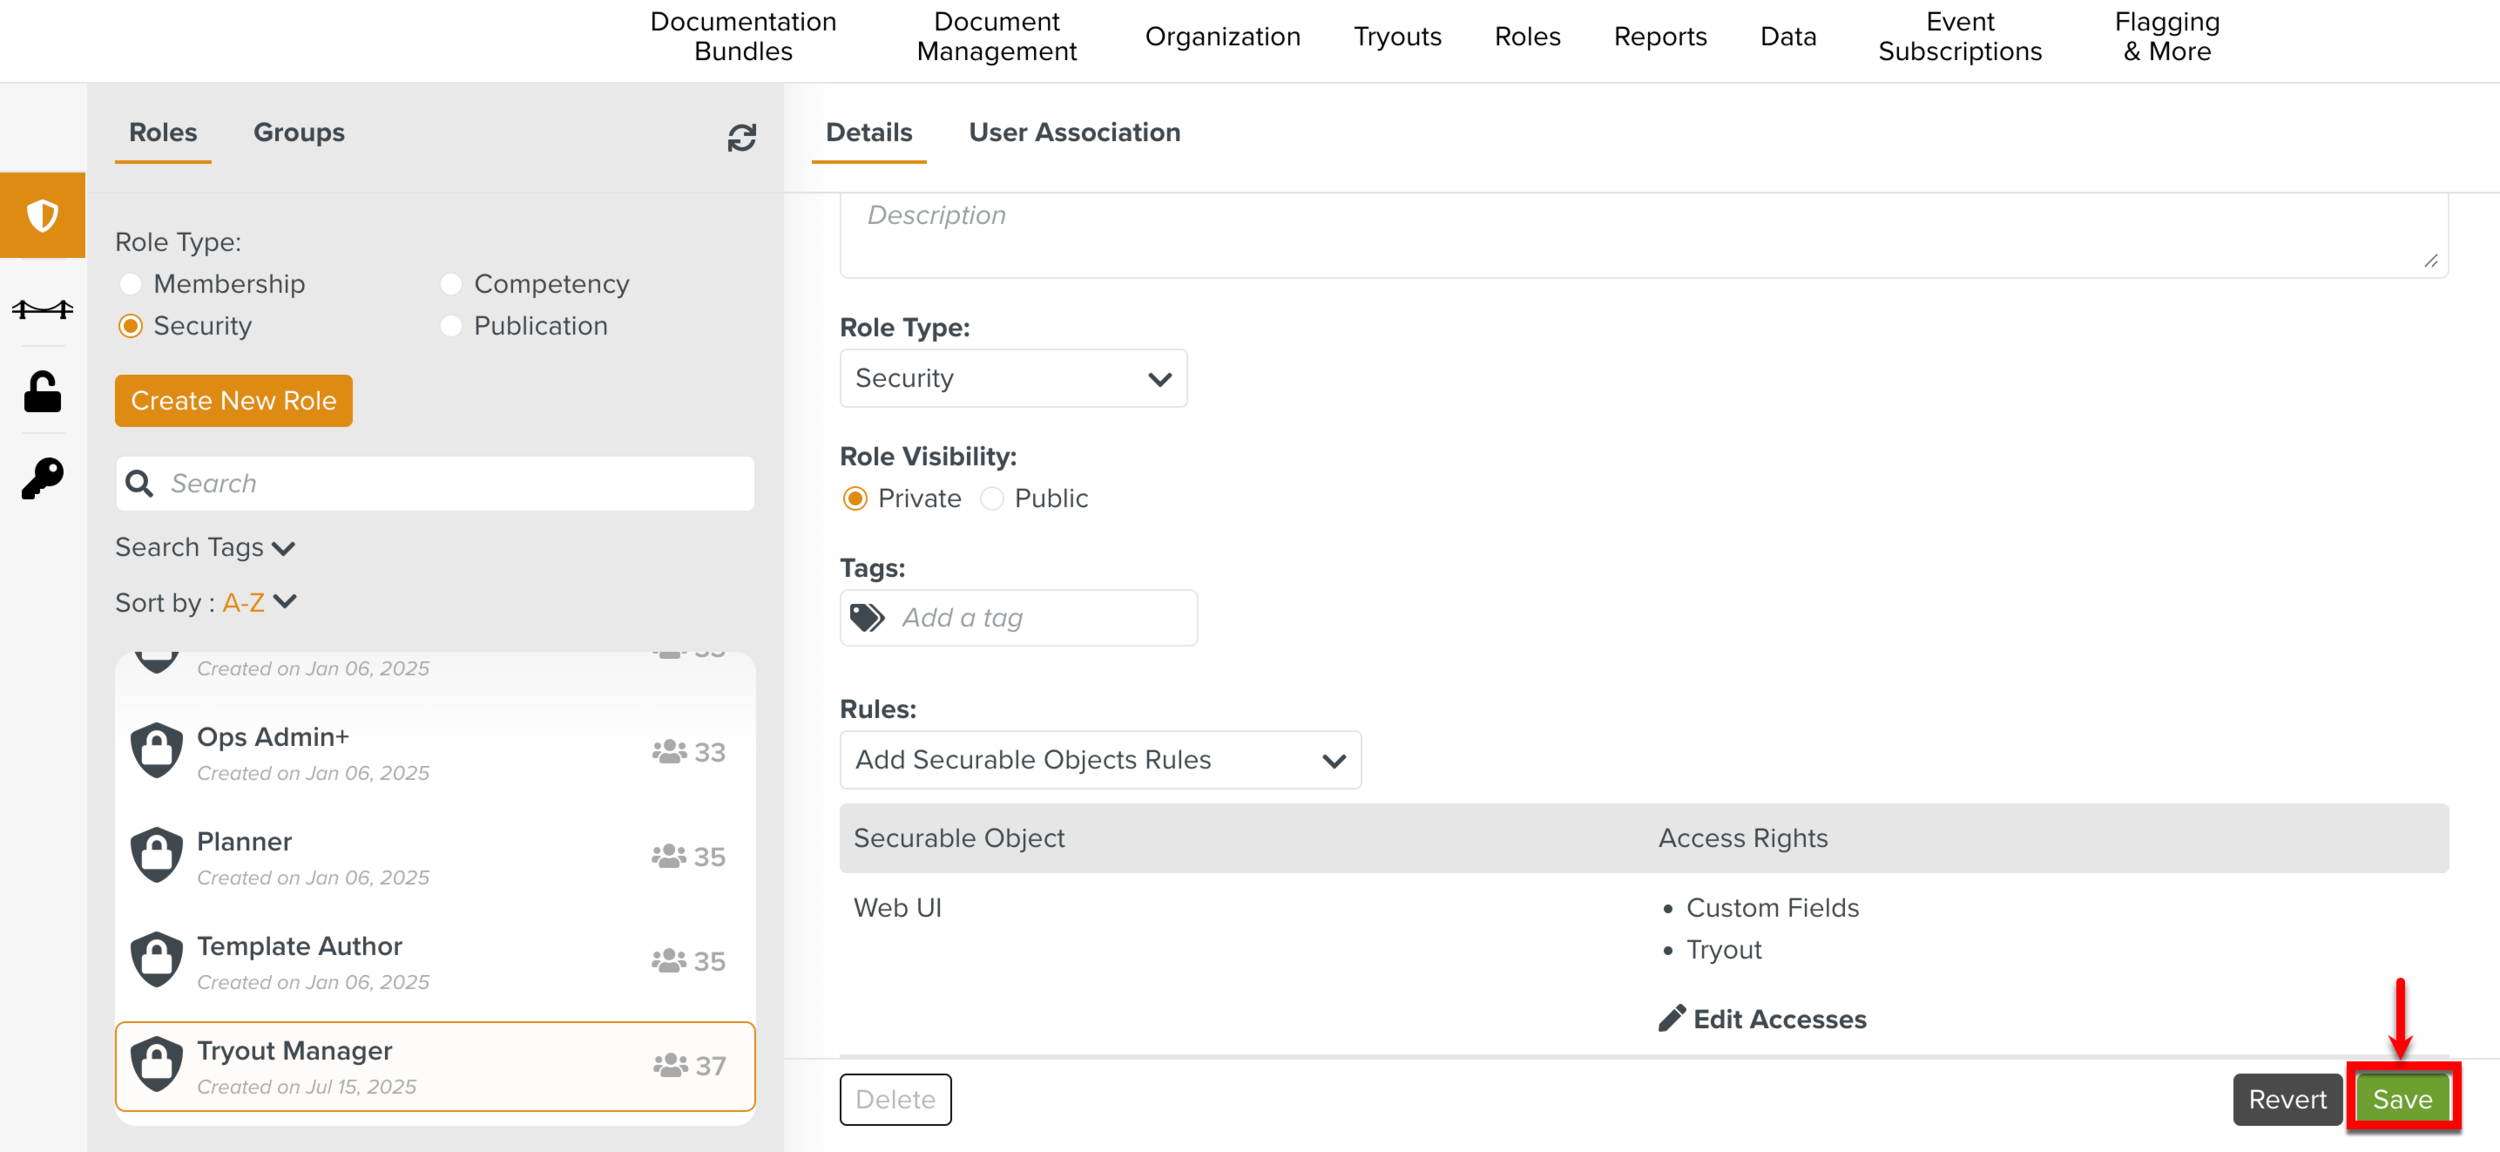Open the Groups tab
2500x1152 pixels.
click(298, 132)
